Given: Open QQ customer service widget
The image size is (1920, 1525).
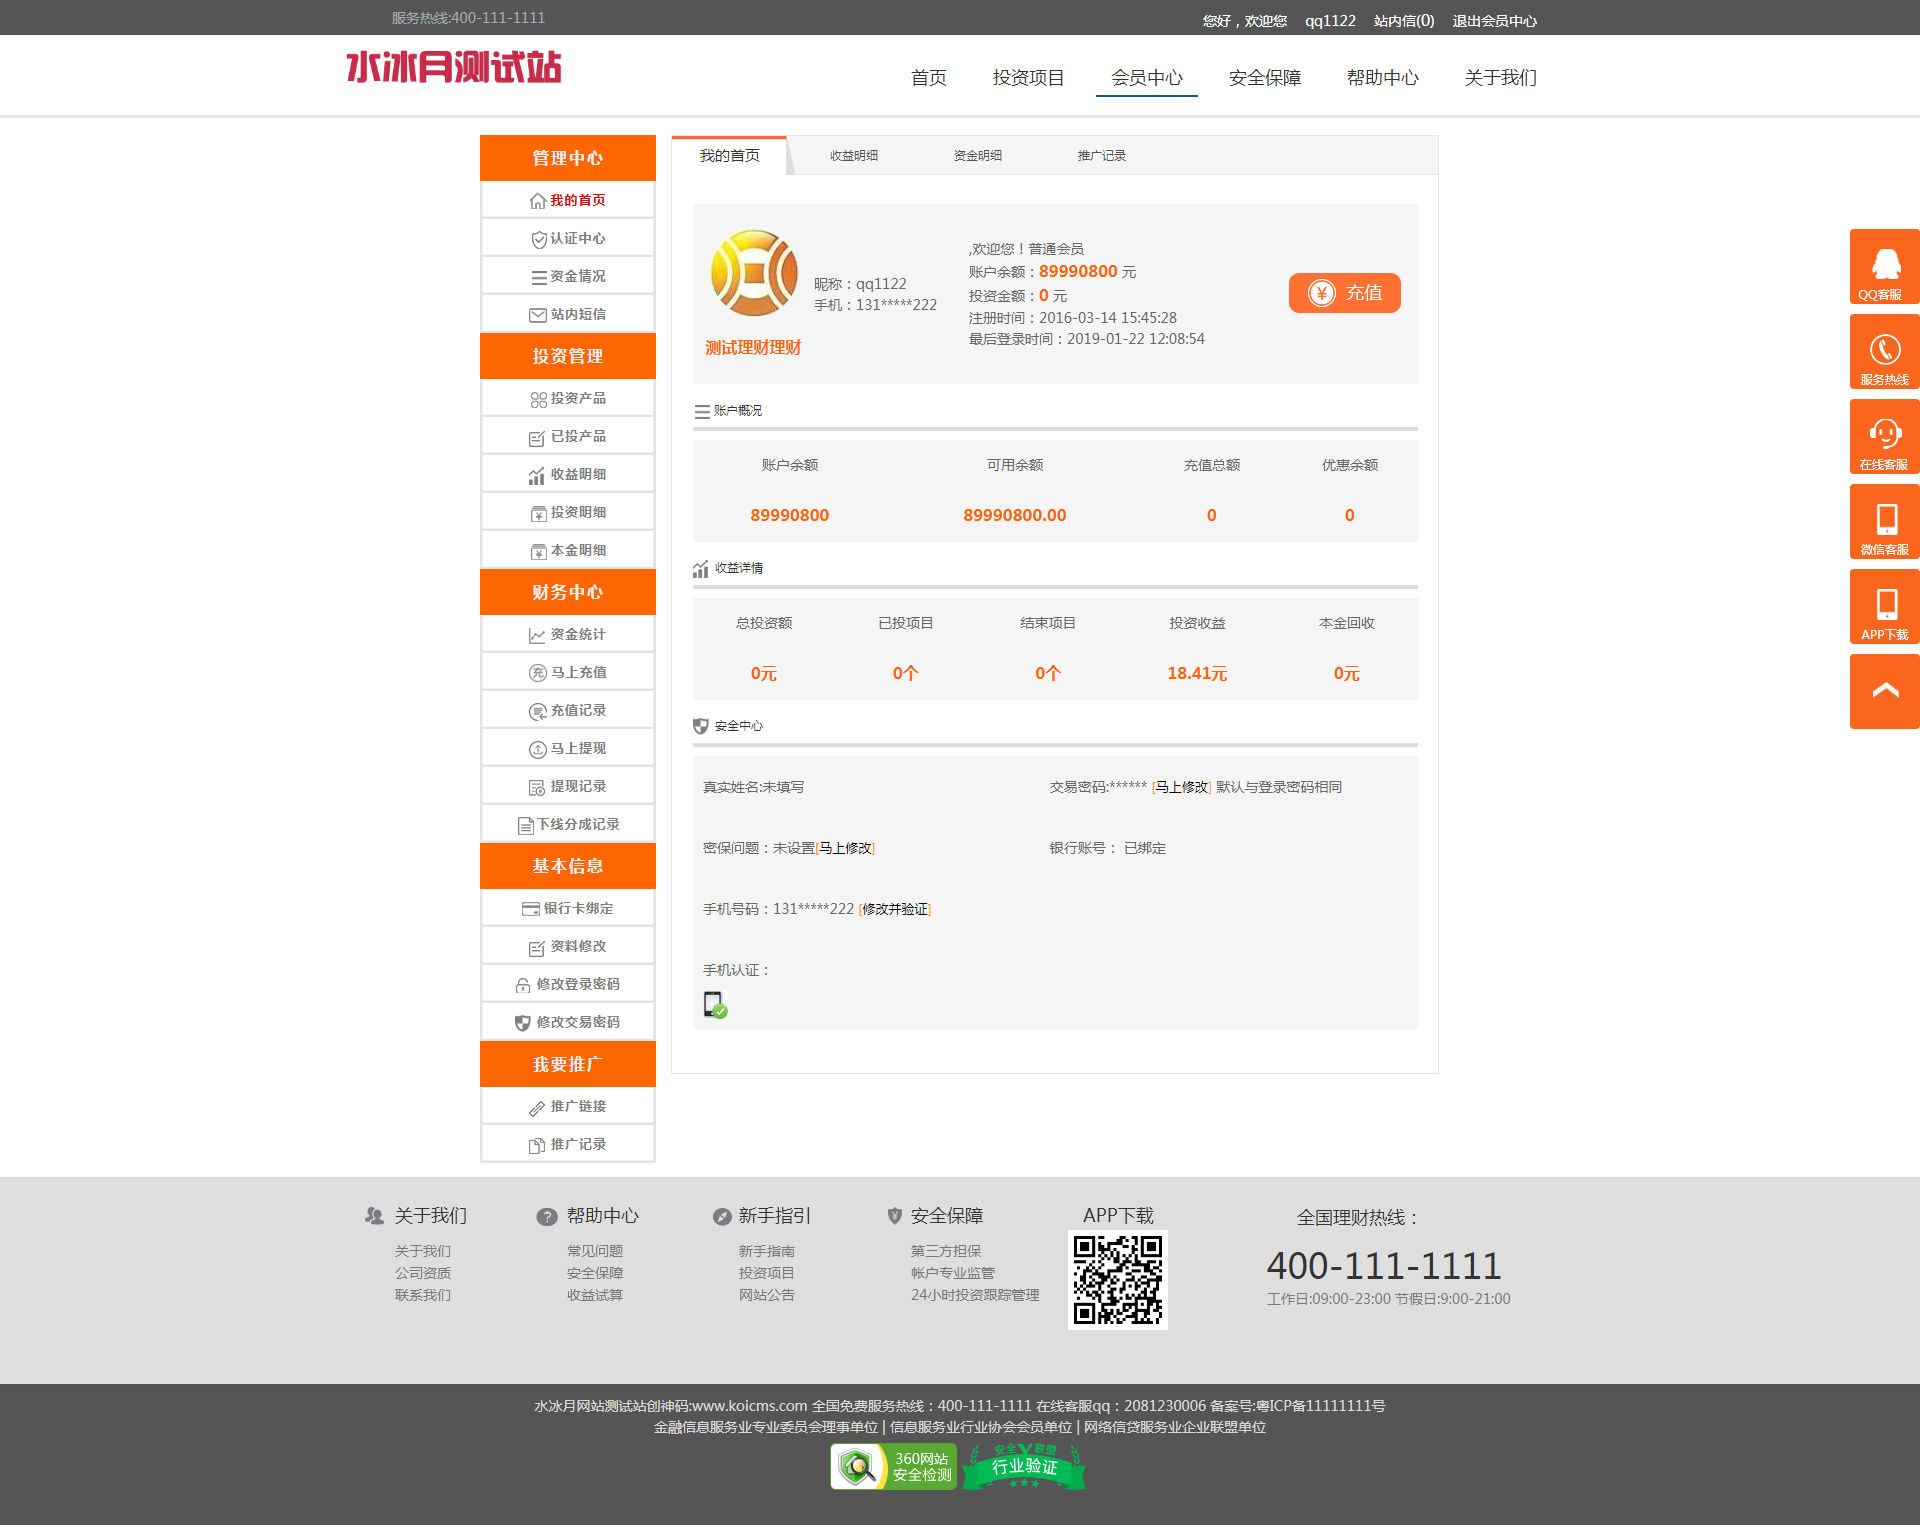Looking at the screenshot, I should pos(1884,267).
